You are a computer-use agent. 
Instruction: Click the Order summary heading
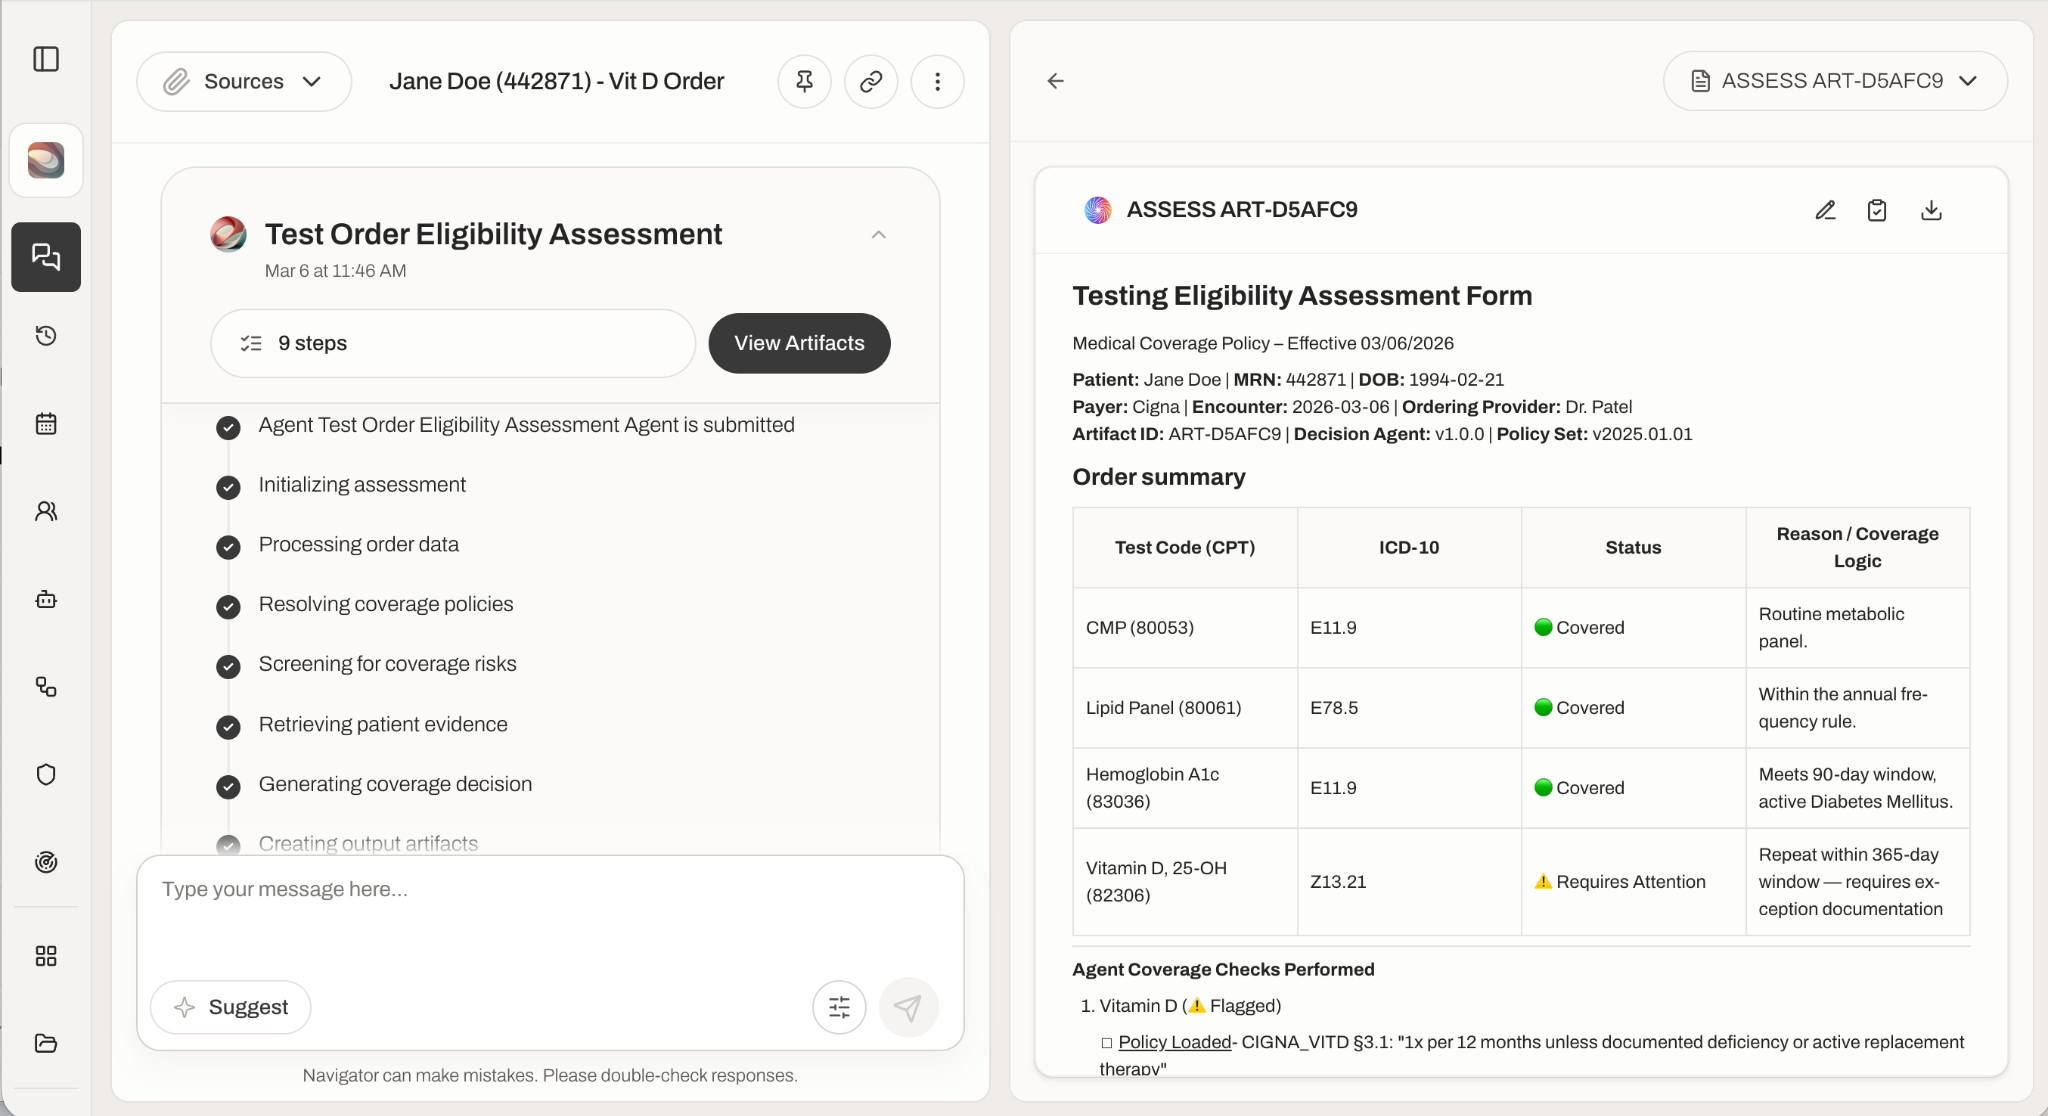(x=1159, y=477)
